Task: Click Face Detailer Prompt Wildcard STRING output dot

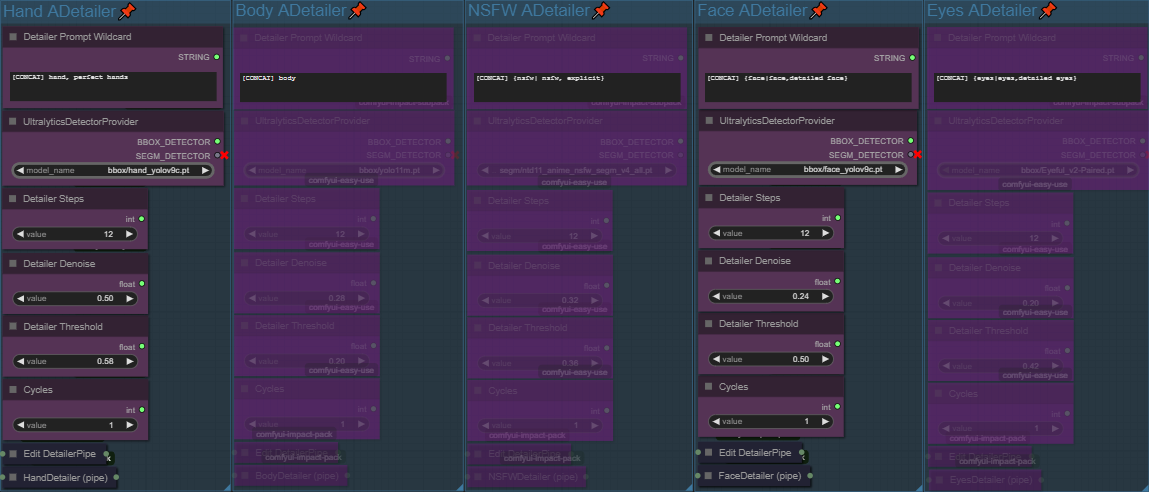Action: pos(912,57)
